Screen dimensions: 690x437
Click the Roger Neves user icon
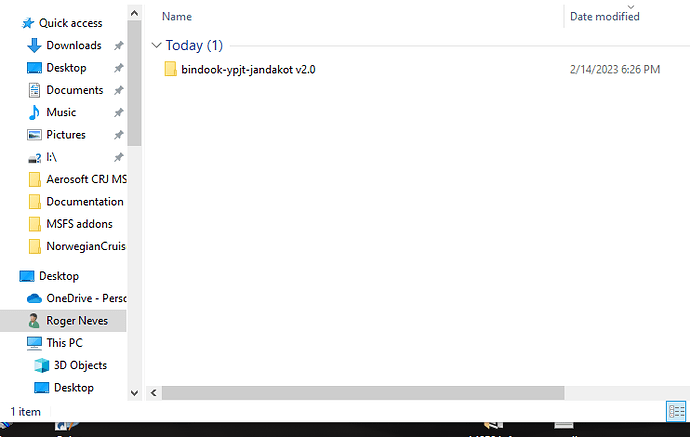click(34, 321)
